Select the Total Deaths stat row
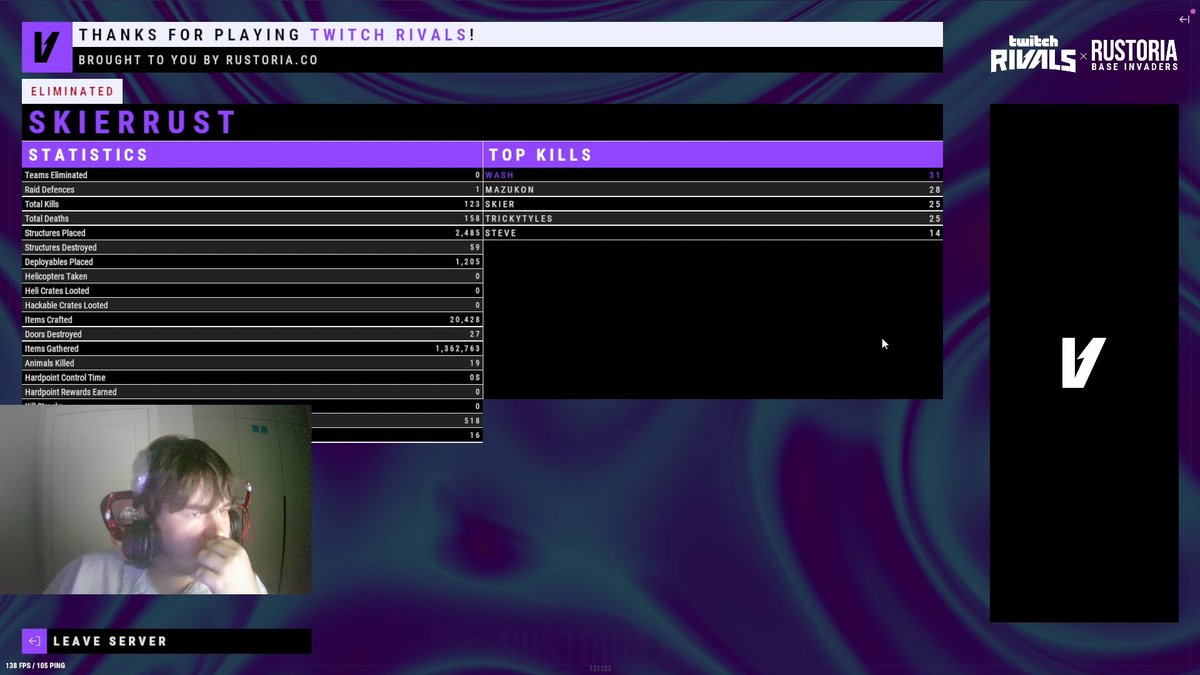1200x675 pixels. click(x=252, y=218)
